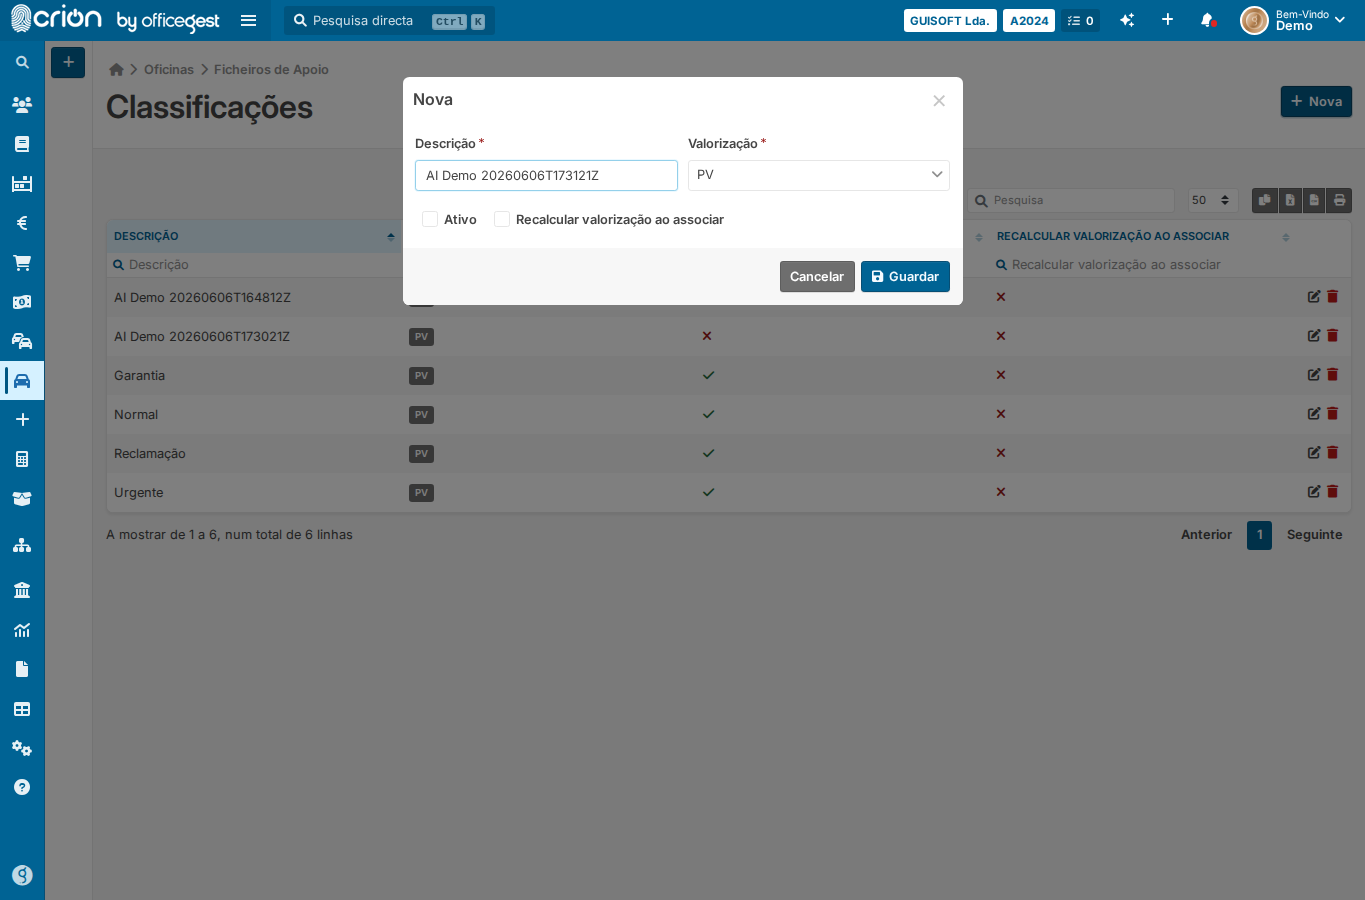Open the banknote sidebar icon

22,302
